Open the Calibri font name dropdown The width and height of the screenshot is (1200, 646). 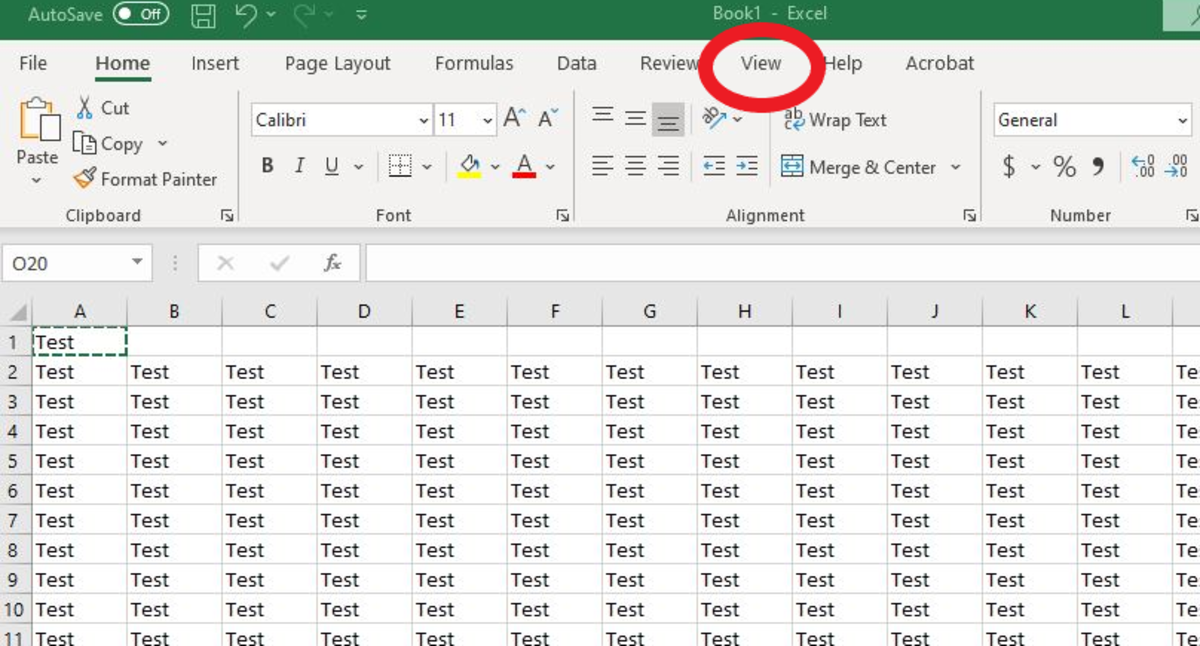[423, 121]
